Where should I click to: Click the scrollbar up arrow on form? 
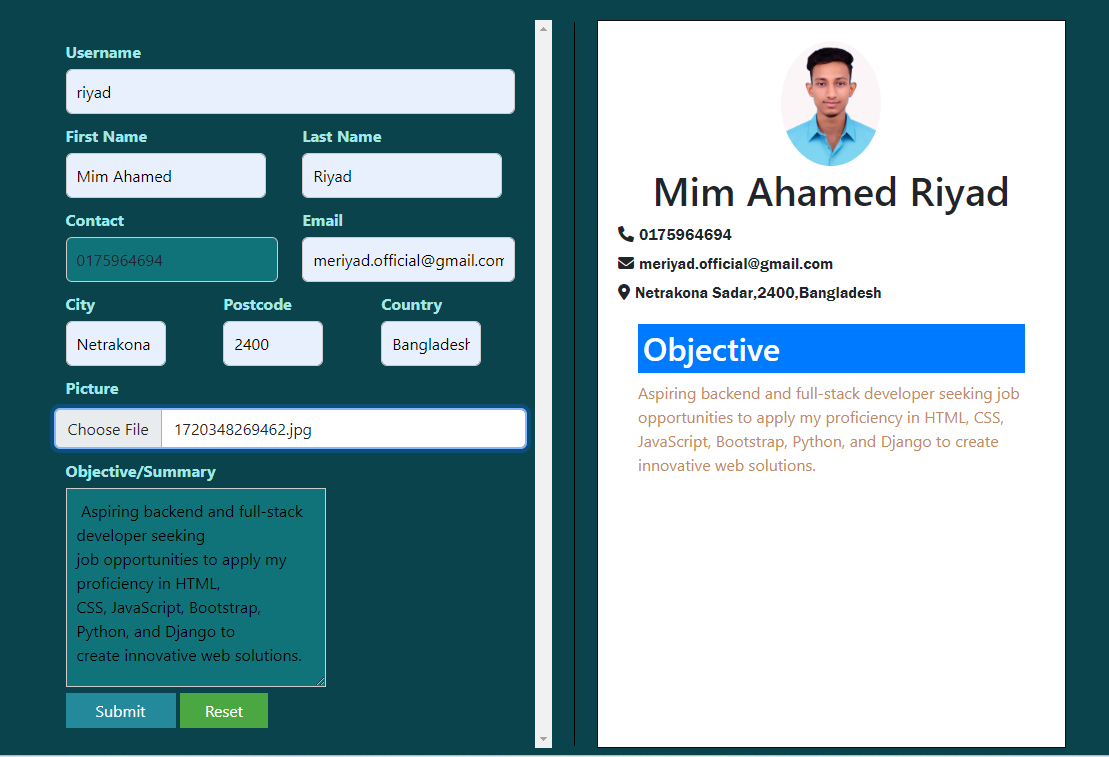click(x=544, y=28)
